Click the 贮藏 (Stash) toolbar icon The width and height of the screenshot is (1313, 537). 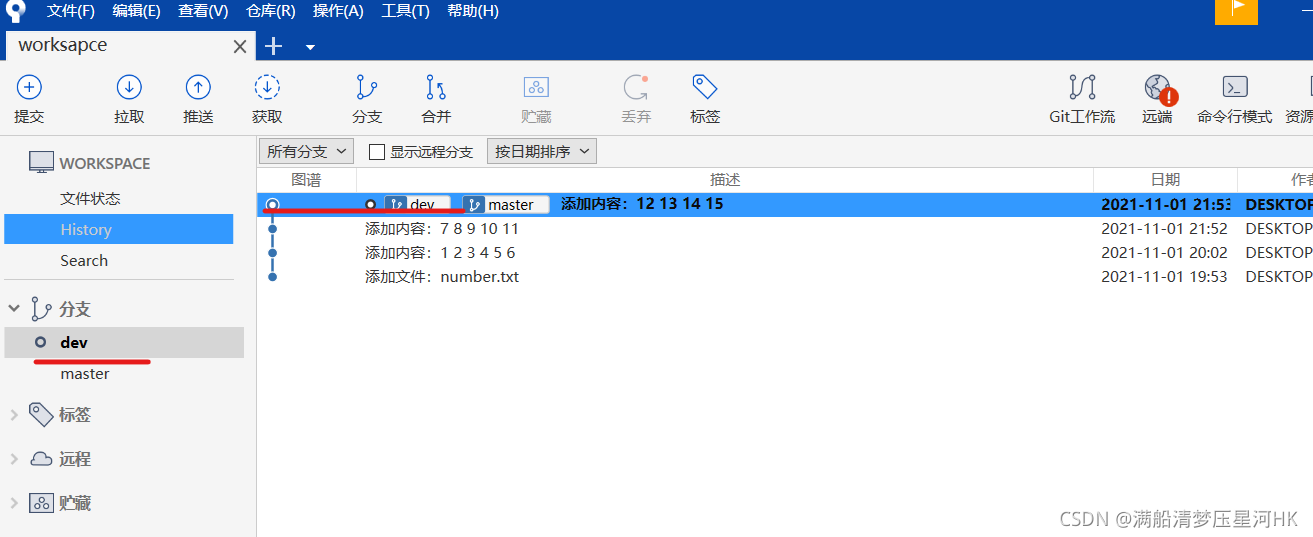(x=536, y=87)
